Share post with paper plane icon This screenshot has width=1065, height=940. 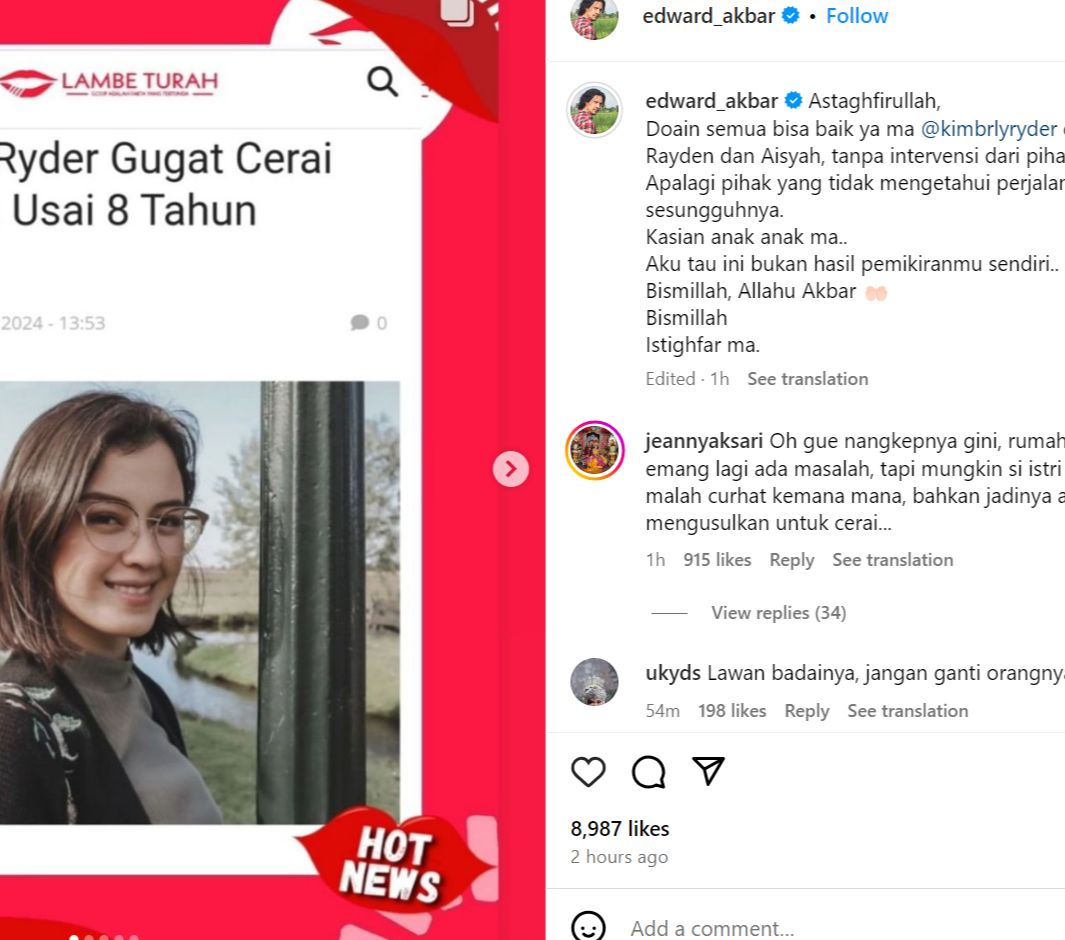pyautogui.click(x=708, y=771)
